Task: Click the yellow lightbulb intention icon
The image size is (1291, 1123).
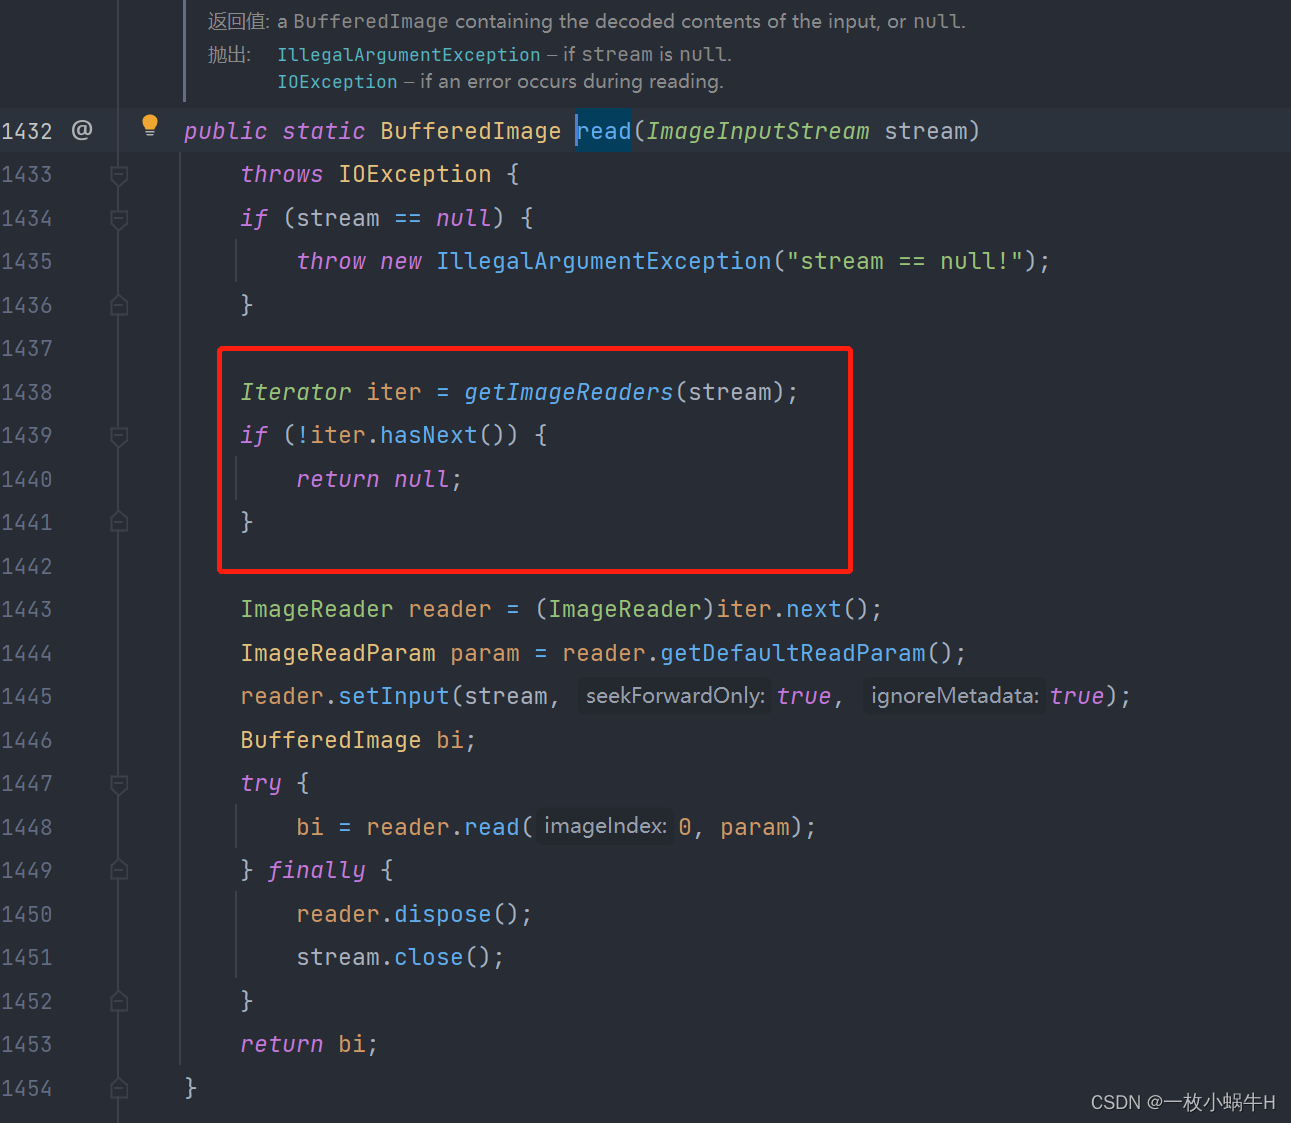Action: pyautogui.click(x=150, y=125)
